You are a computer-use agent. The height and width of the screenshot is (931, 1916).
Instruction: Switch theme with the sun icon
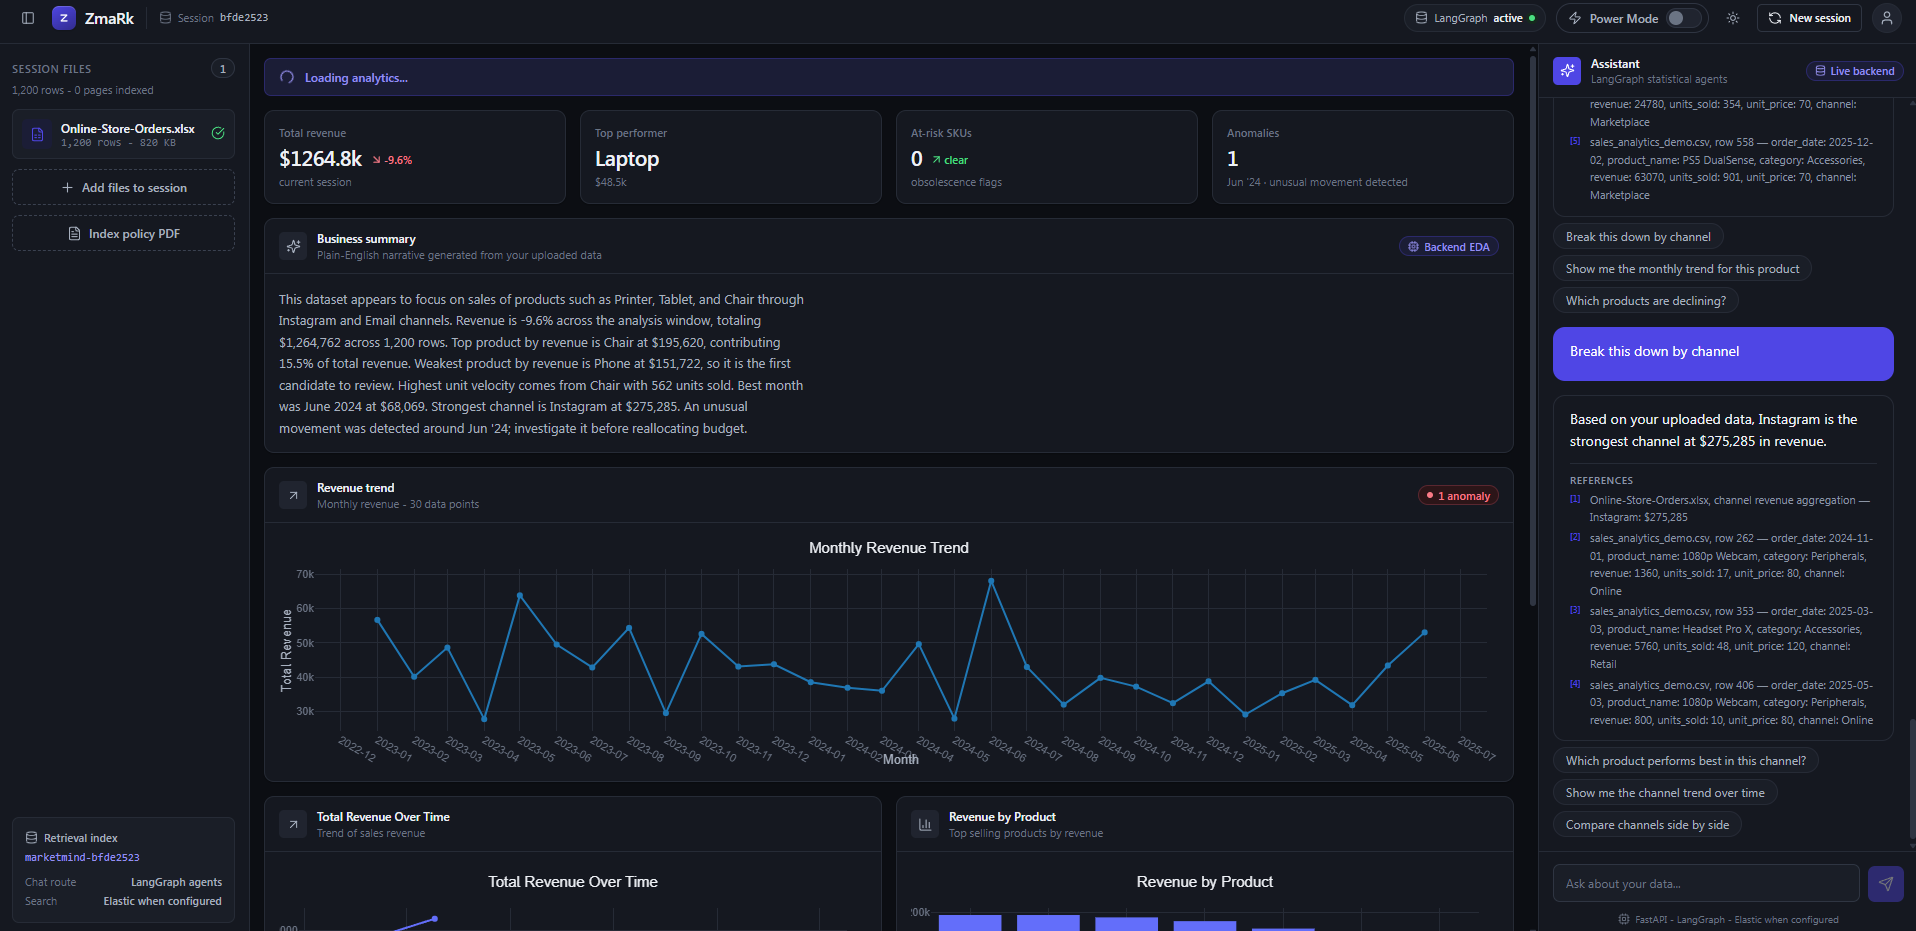(1733, 18)
